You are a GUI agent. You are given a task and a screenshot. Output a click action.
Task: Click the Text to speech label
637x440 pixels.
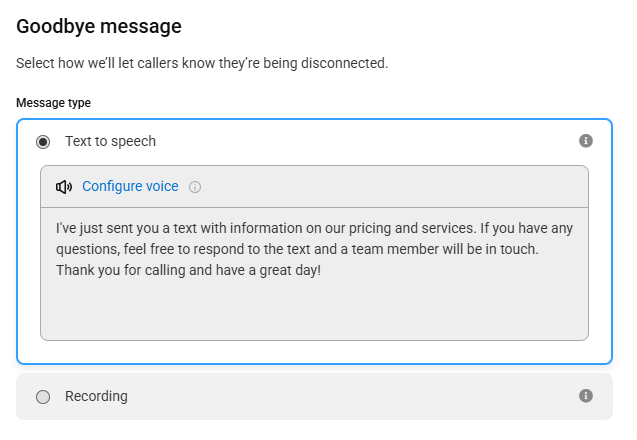(x=110, y=141)
